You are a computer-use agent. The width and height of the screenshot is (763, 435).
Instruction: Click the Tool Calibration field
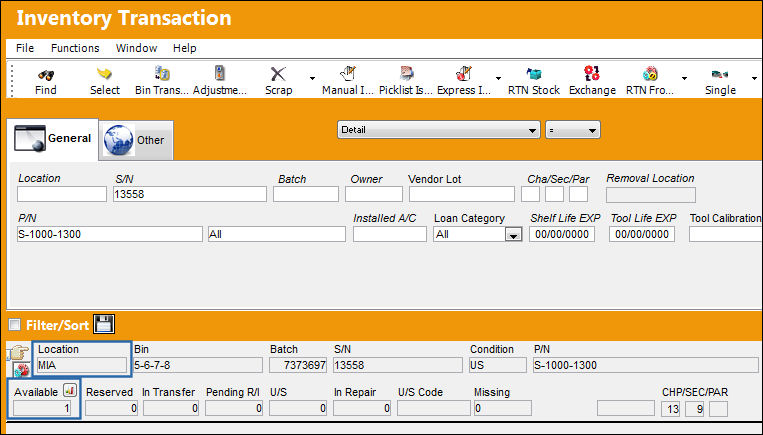[725, 234]
